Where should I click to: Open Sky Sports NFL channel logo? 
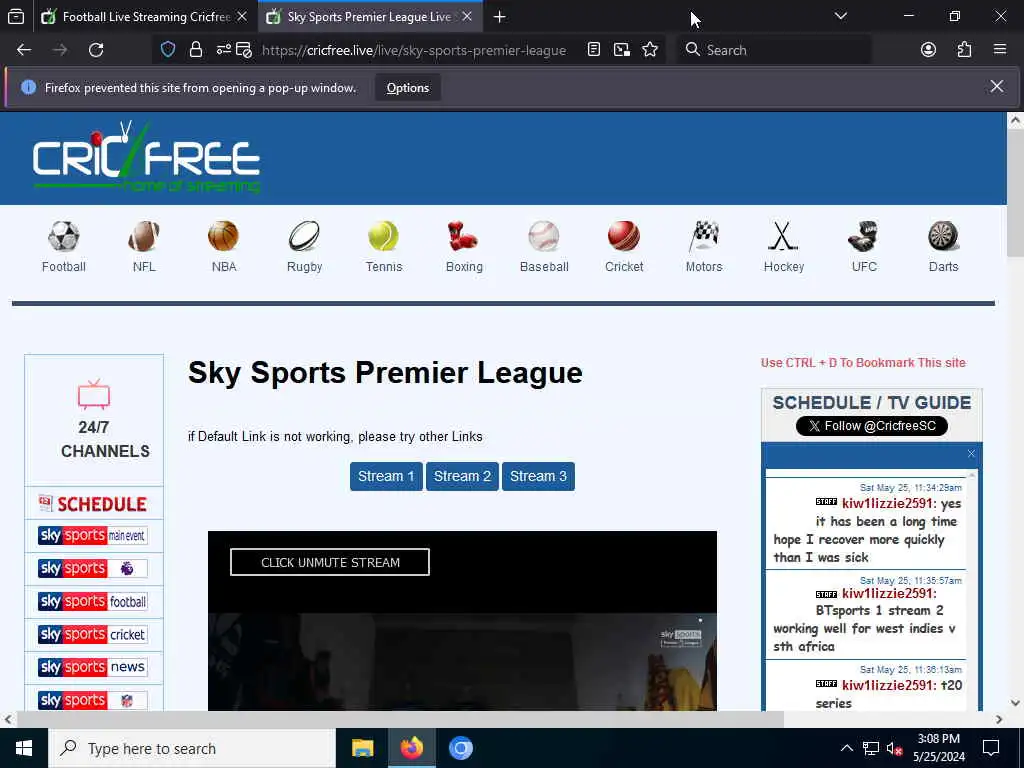coord(93,700)
